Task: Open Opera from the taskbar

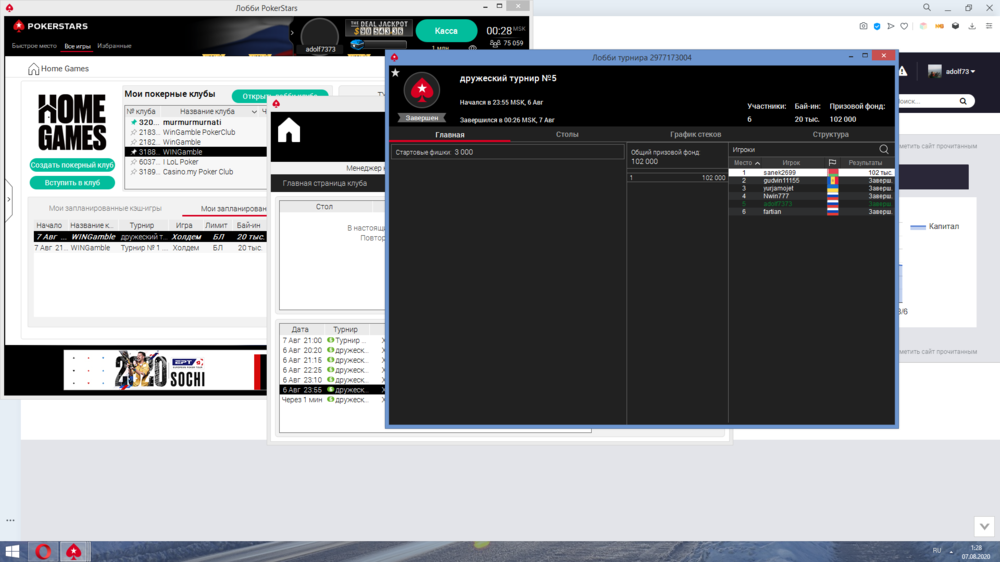Action: click(x=44, y=551)
